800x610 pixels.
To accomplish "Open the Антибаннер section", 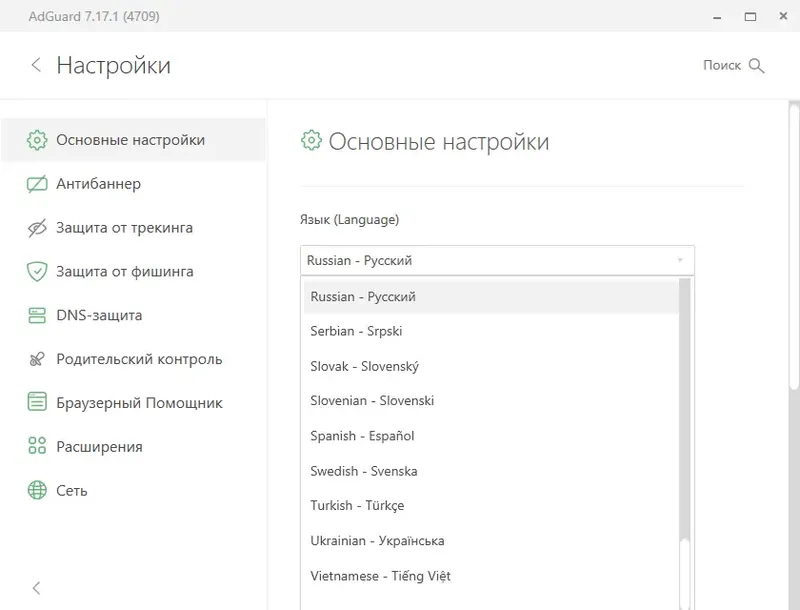I will (x=134, y=184).
